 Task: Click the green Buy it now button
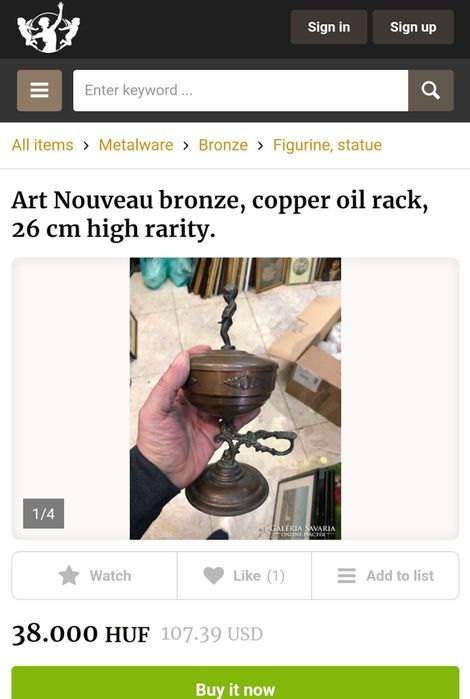click(x=235, y=684)
